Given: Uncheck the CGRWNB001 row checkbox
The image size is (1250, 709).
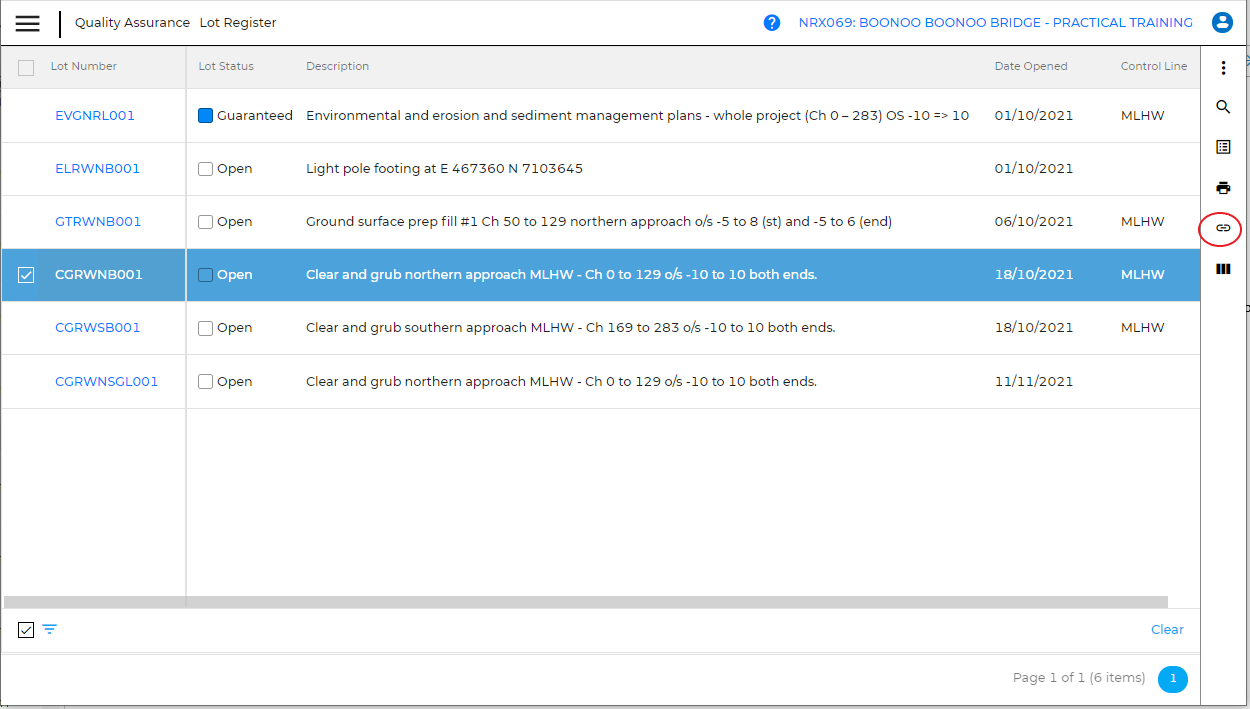Looking at the screenshot, I should [x=26, y=275].
